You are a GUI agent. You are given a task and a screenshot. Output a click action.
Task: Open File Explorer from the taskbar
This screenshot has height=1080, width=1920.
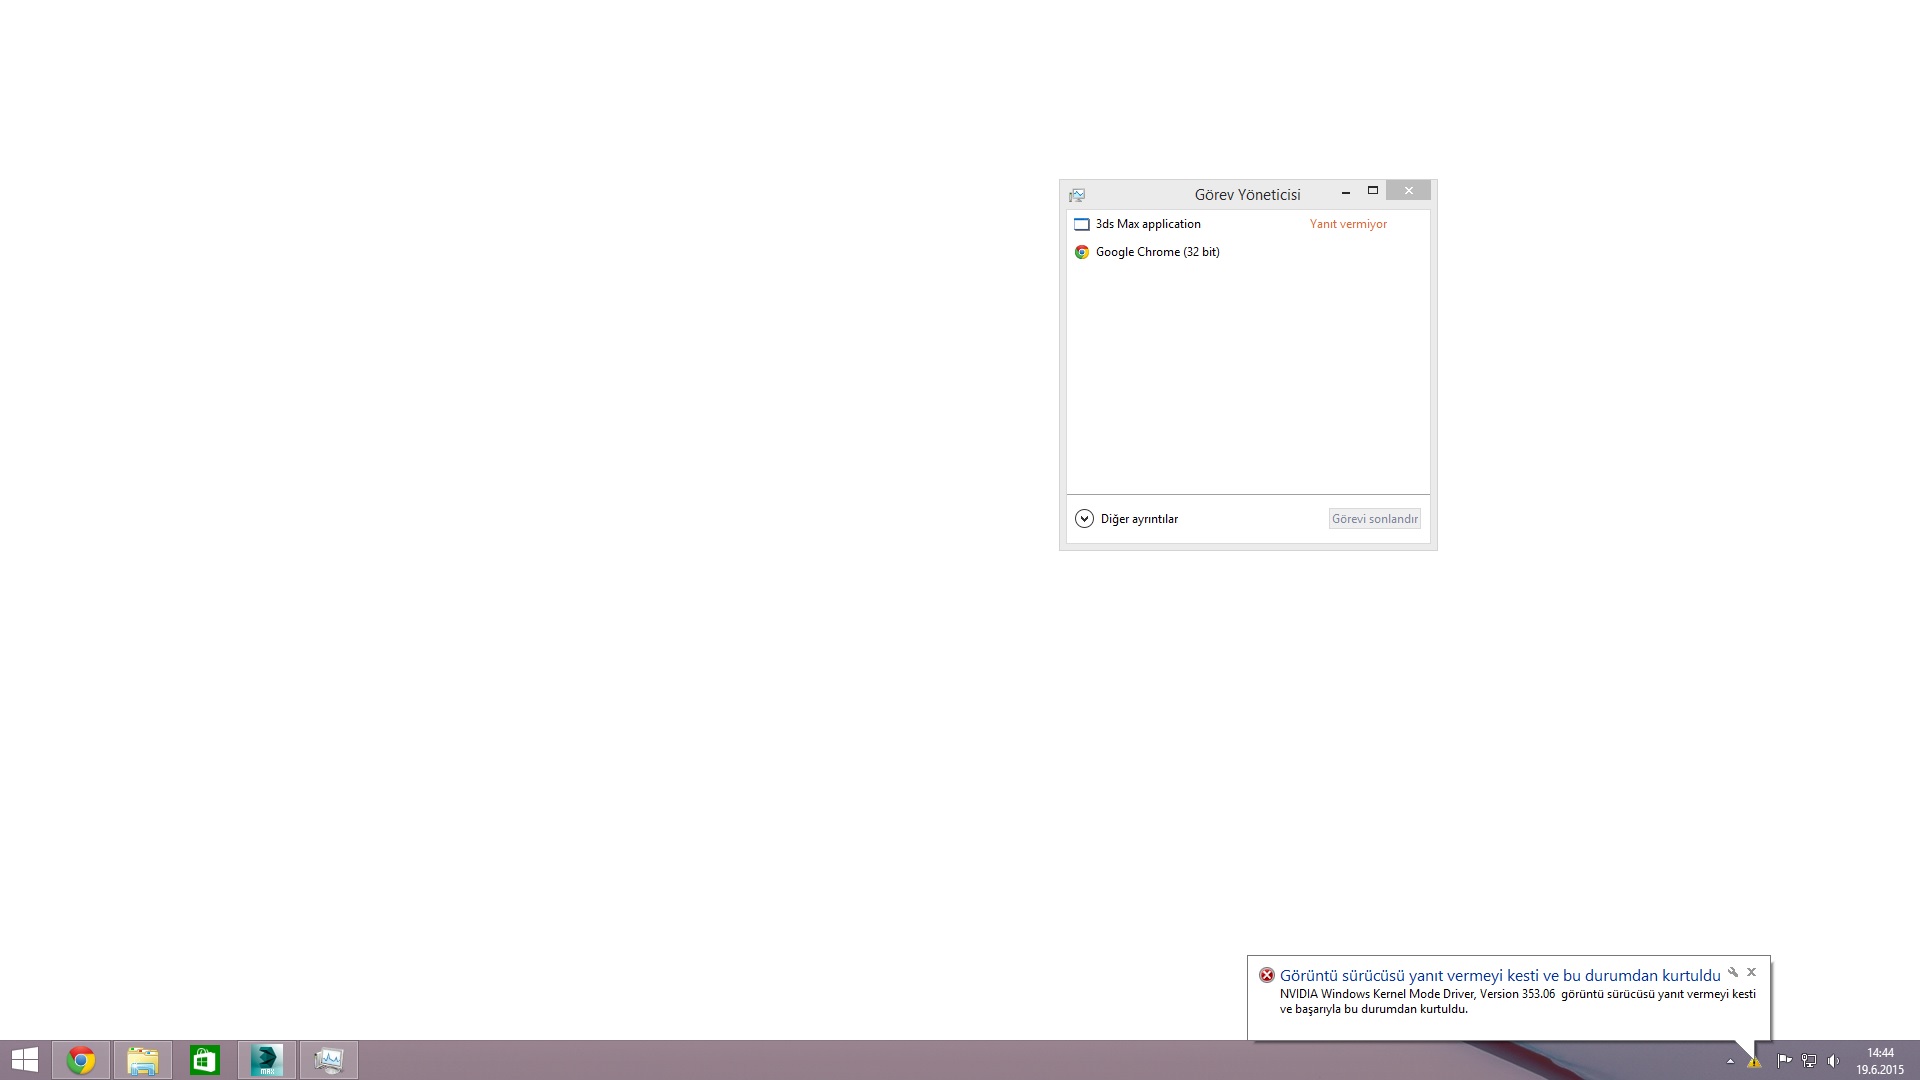point(143,1060)
